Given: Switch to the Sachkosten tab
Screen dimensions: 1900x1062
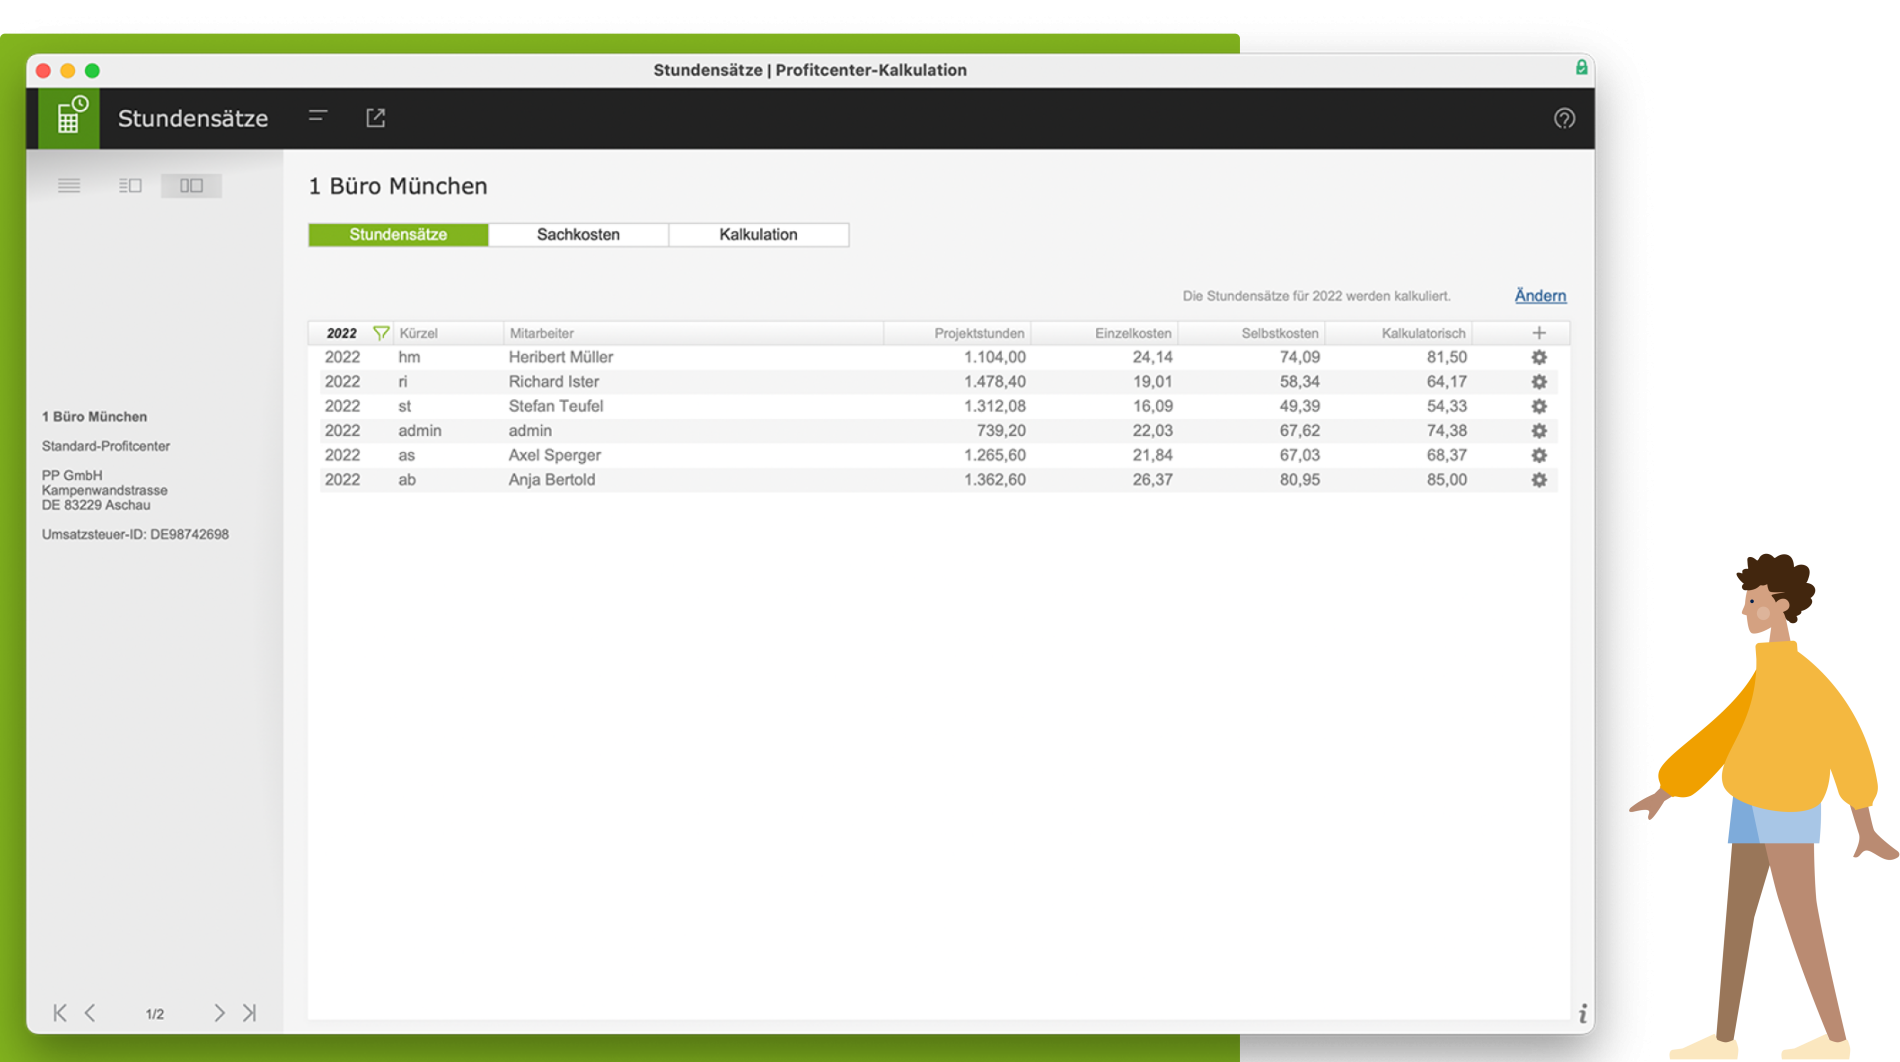Looking at the screenshot, I should [x=578, y=235].
